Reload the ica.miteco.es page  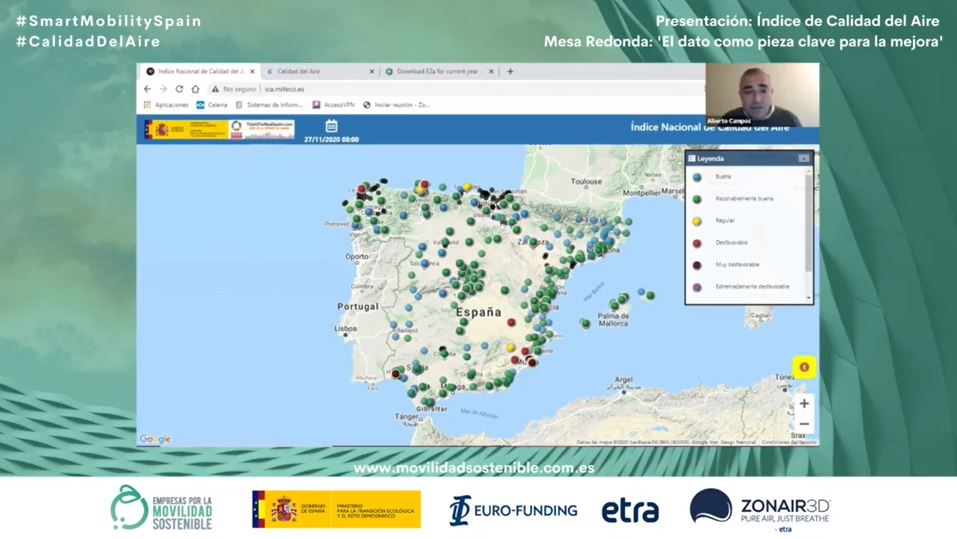(x=179, y=89)
